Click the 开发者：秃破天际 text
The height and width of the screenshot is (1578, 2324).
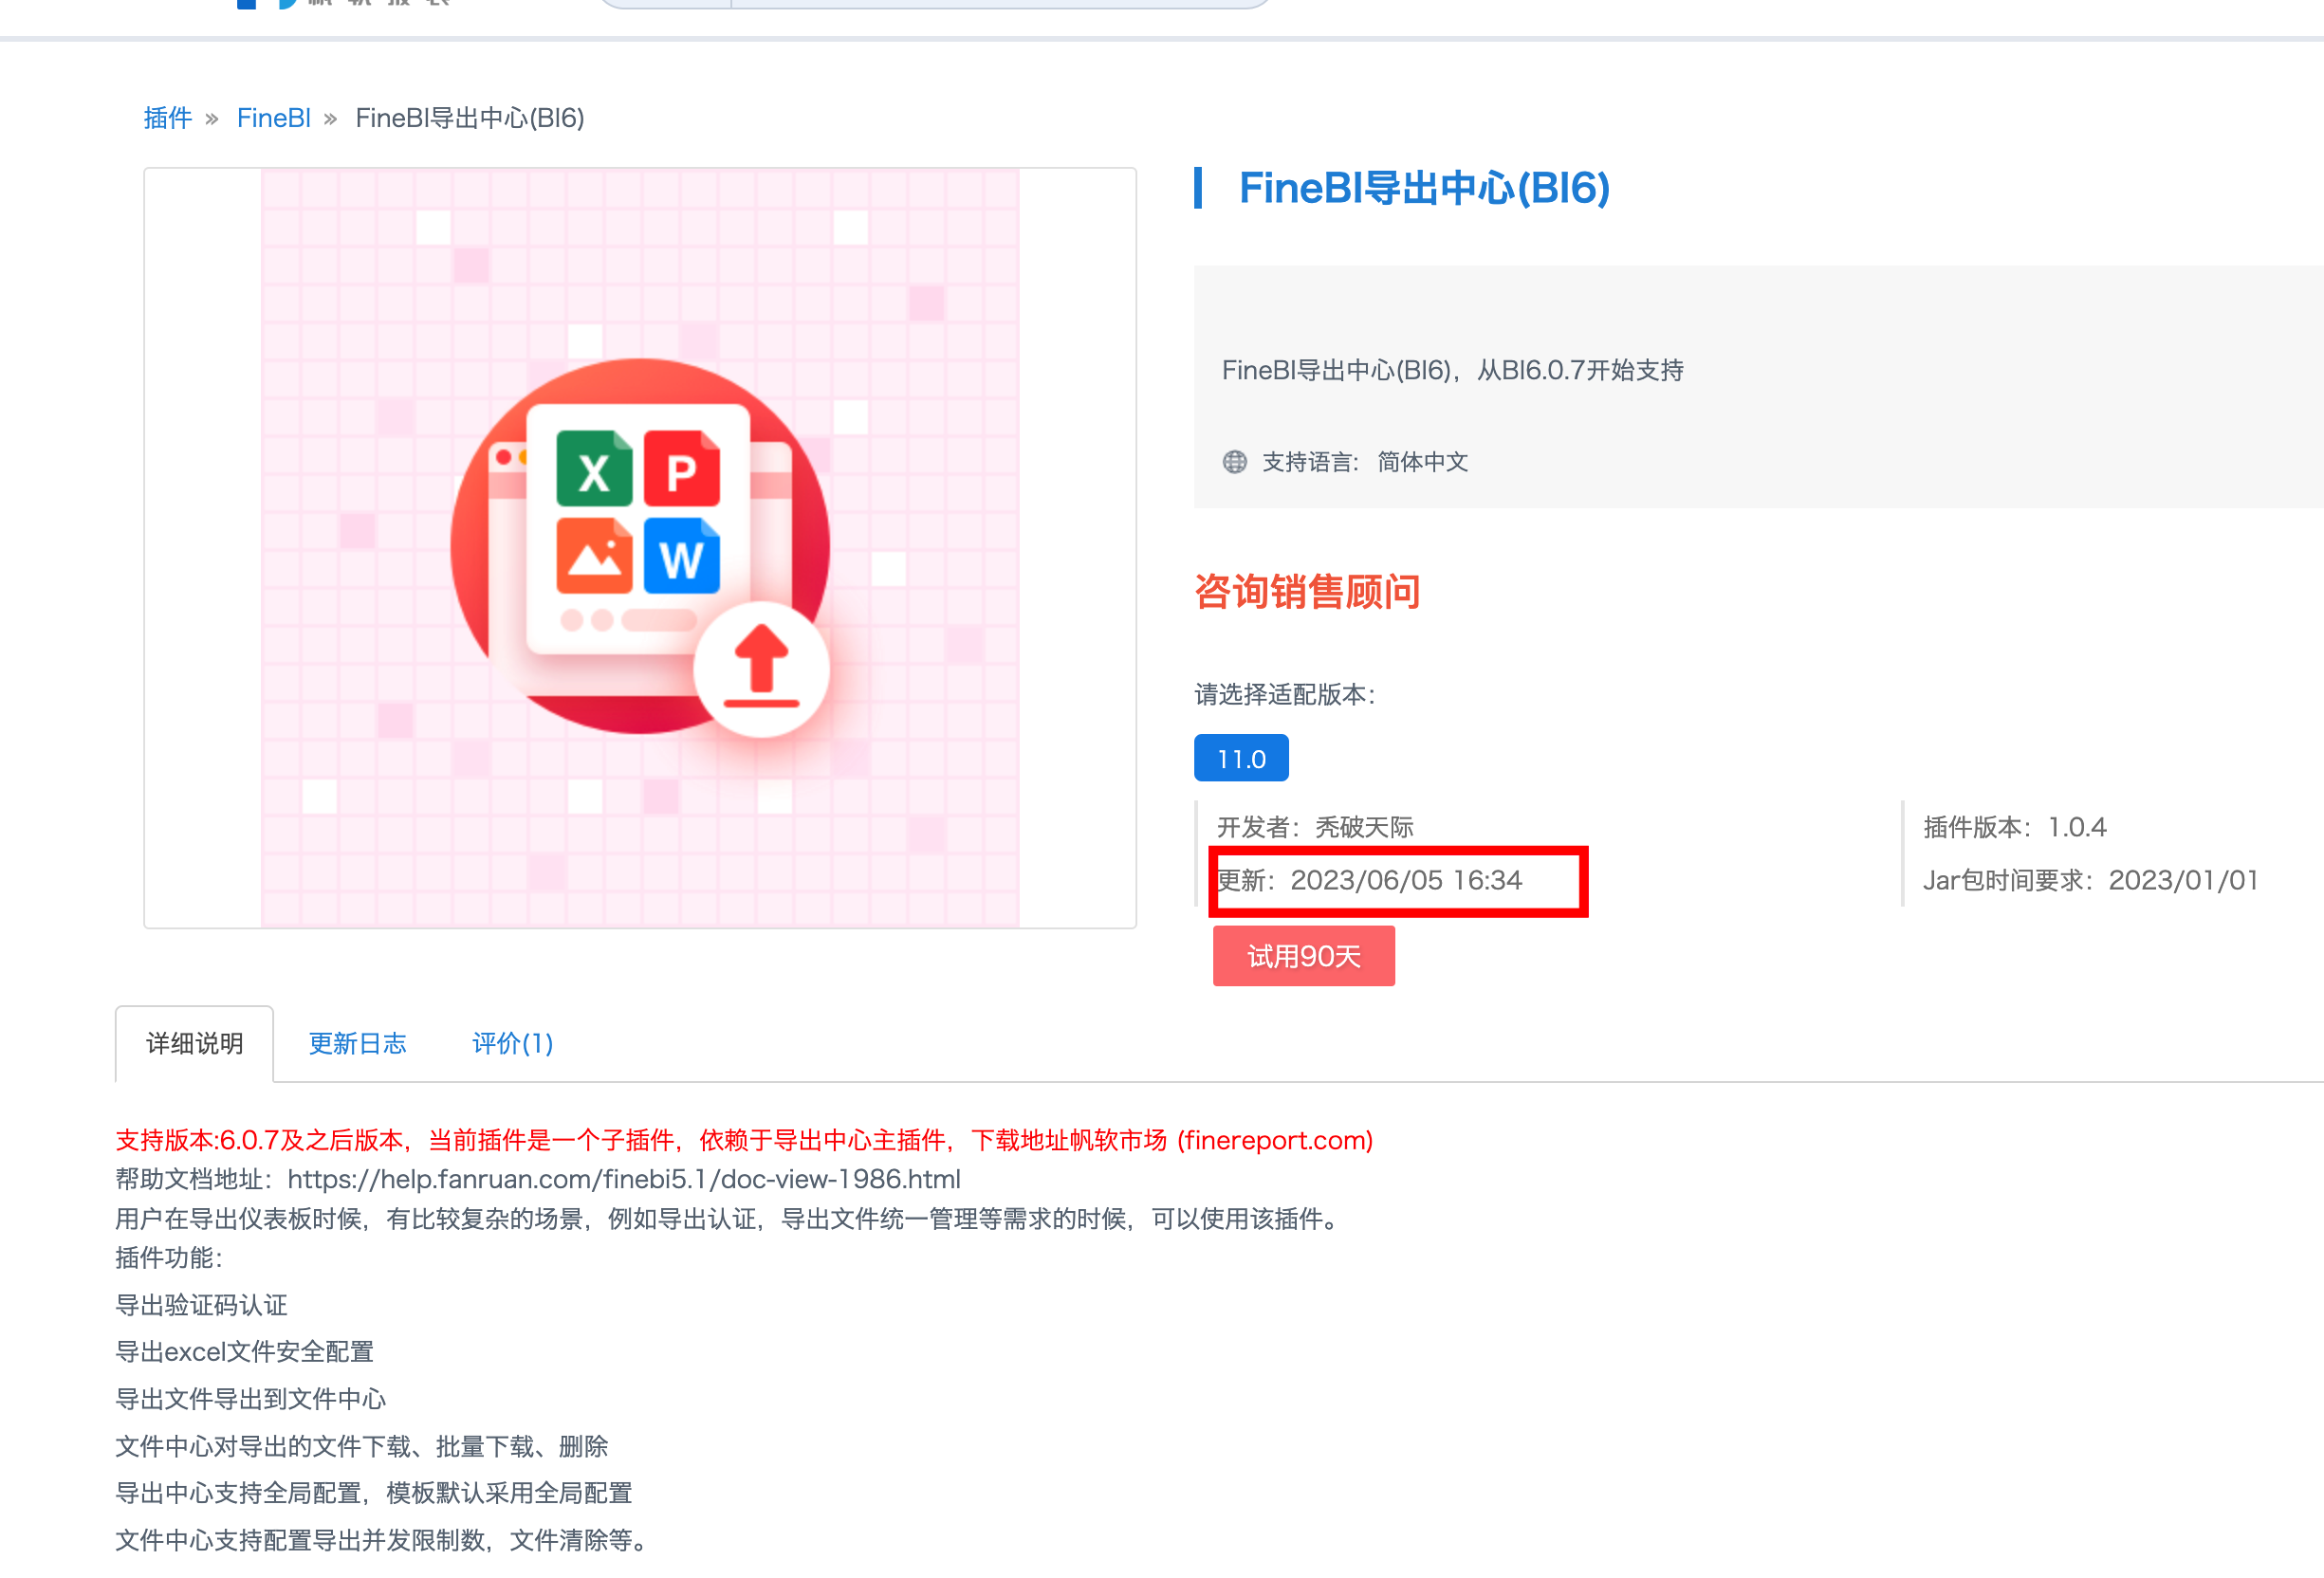[1315, 827]
